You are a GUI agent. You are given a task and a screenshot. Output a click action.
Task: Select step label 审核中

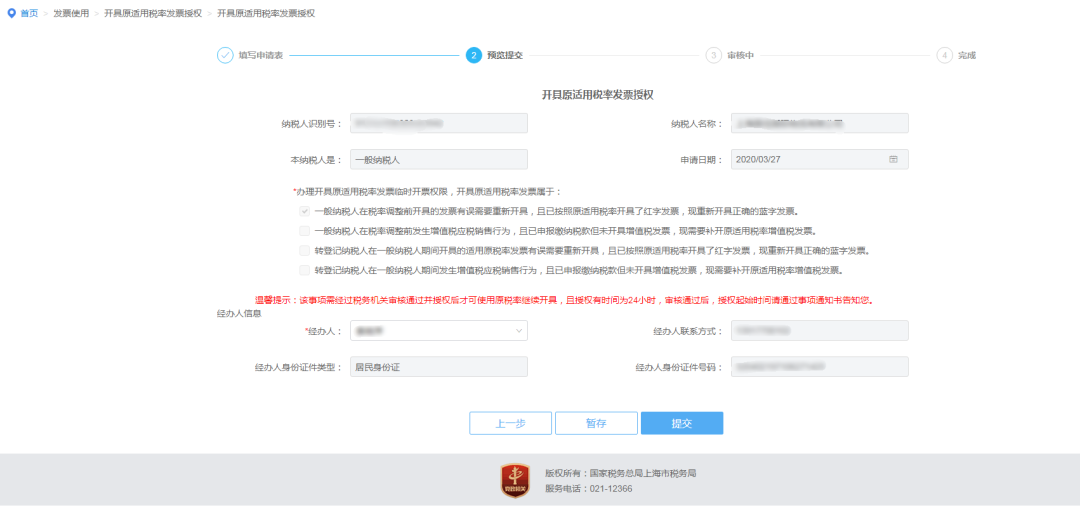[740, 55]
